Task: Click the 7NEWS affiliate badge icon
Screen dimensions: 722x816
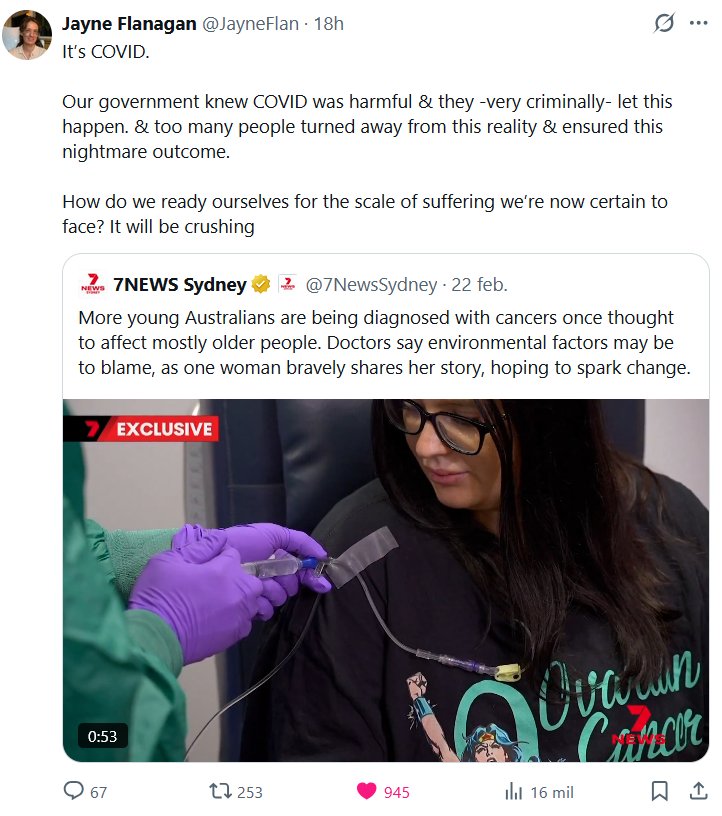Action: pos(287,284)
